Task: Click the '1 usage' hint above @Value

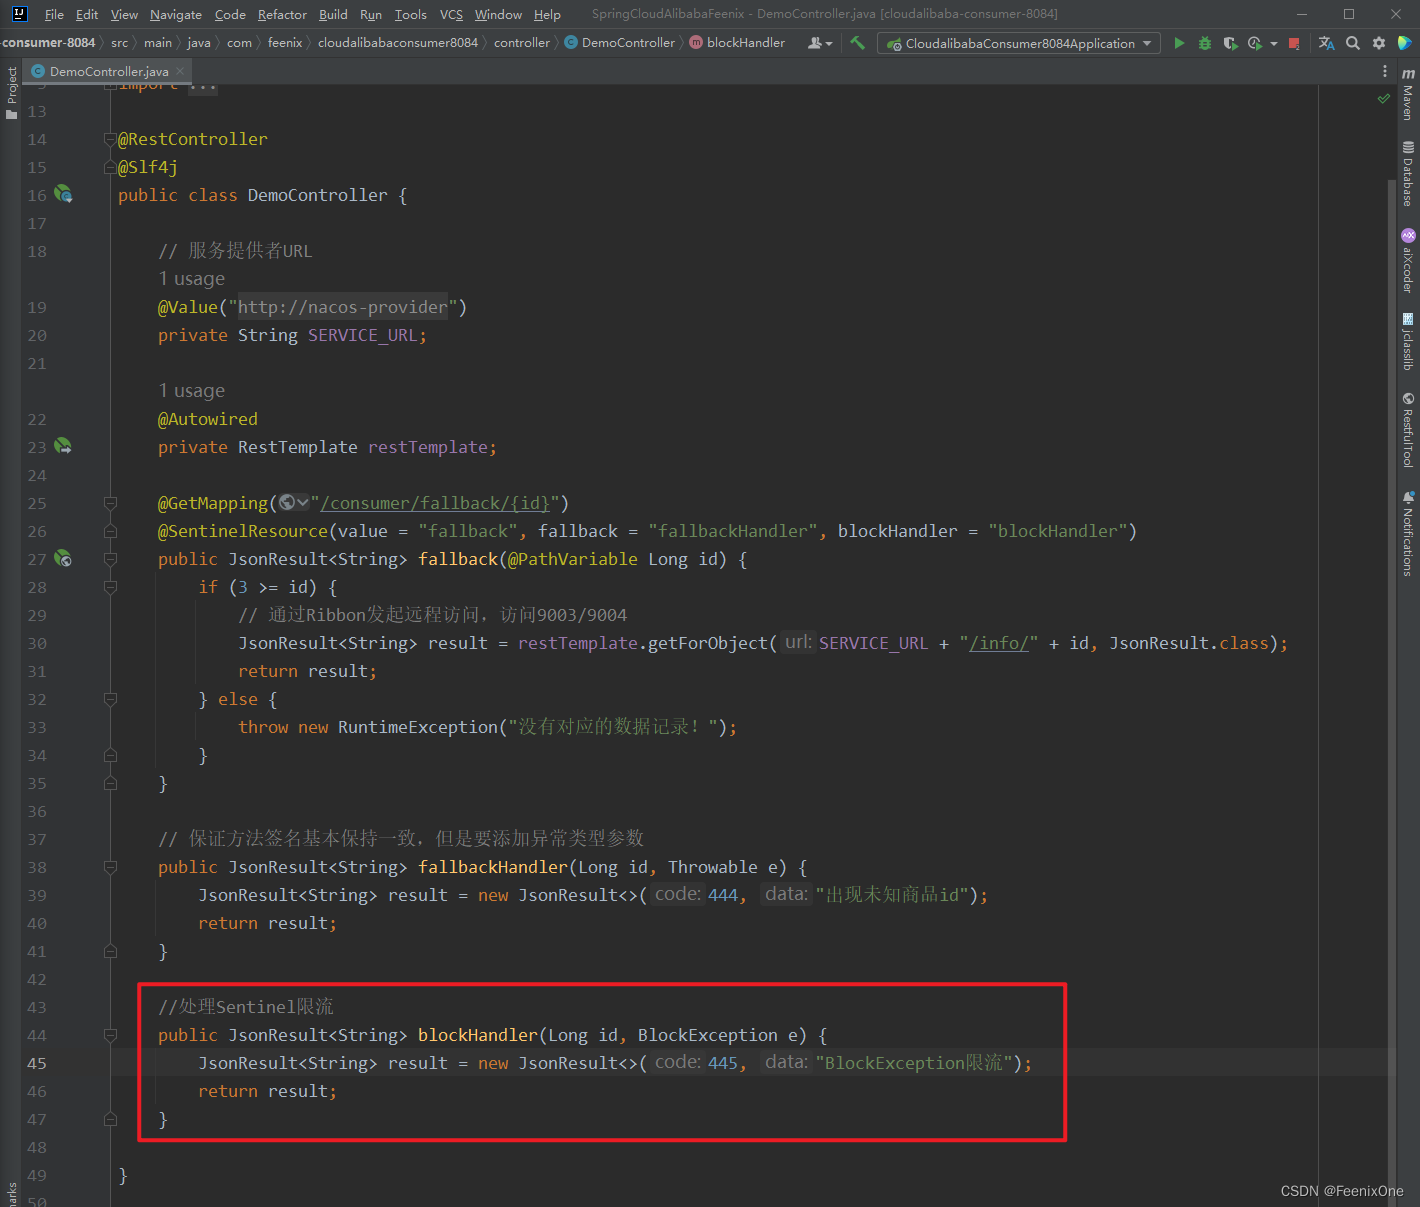Action: click(192, 278)
